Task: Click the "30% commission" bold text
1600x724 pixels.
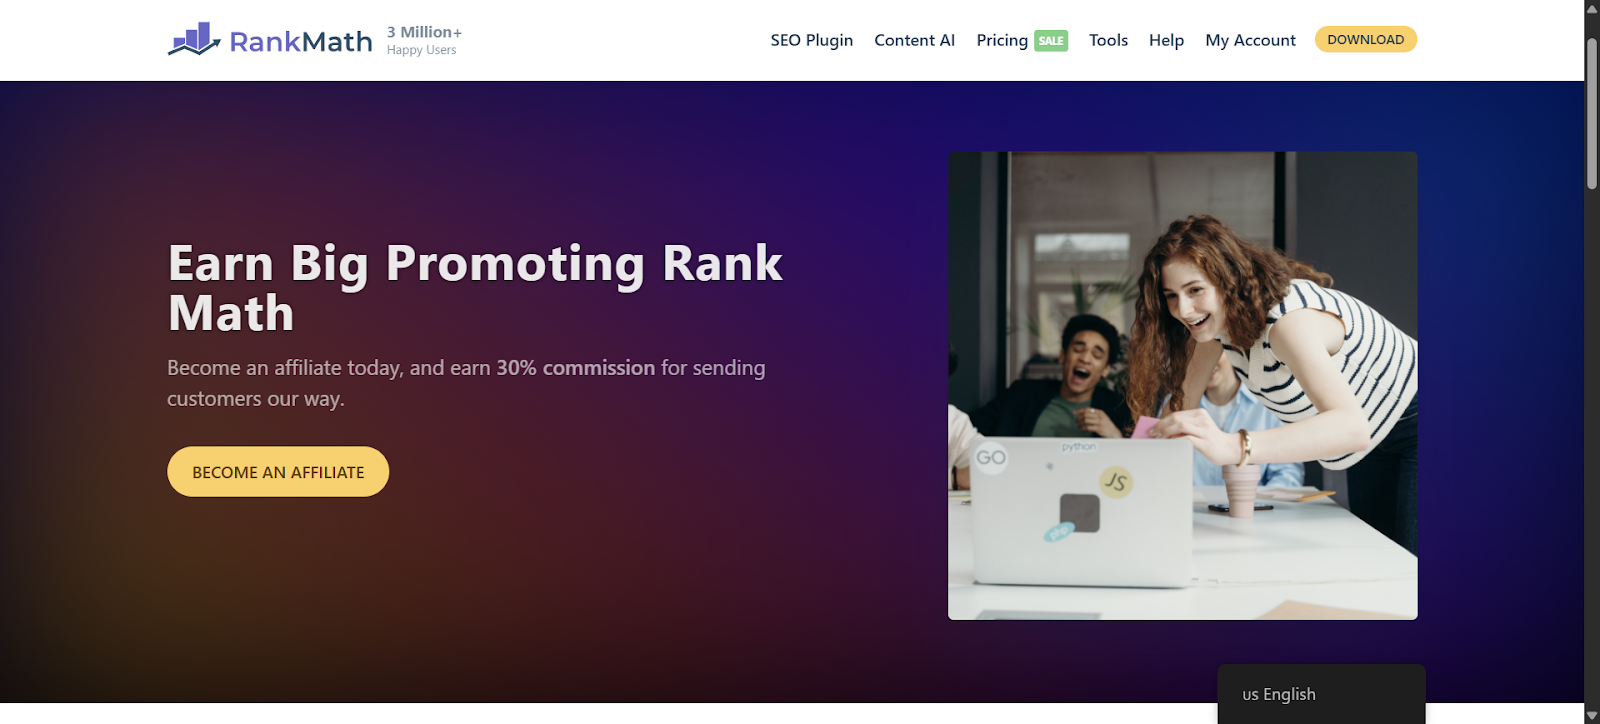Action: pyautogui.click(x=576, y=368)
